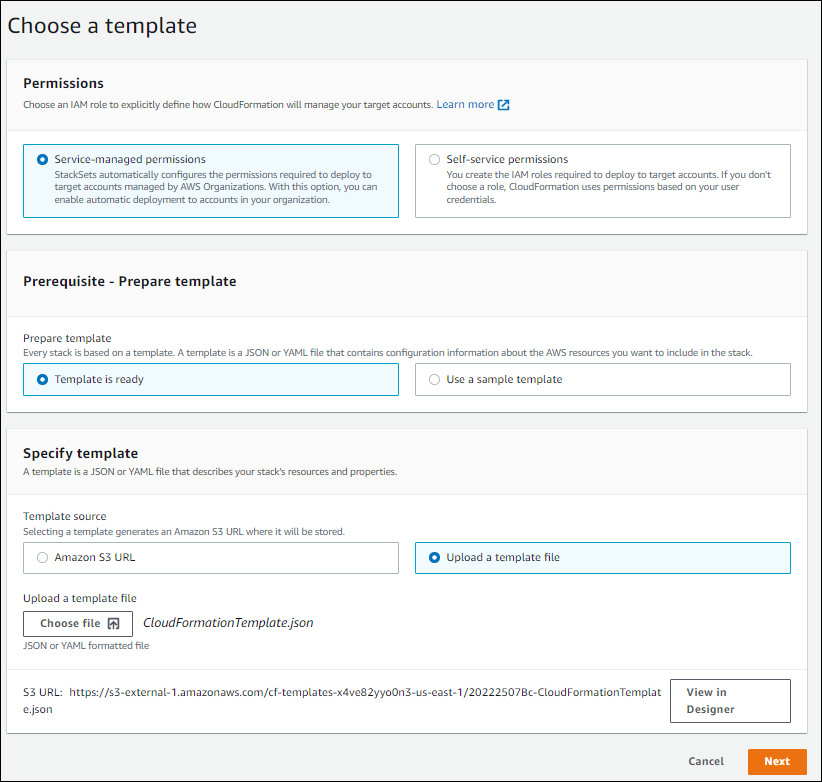Image resolution: width=822 pixels, height=782 pixels.
Task: Click the CloudFormationTemplate.json file name
Action: 230,622
